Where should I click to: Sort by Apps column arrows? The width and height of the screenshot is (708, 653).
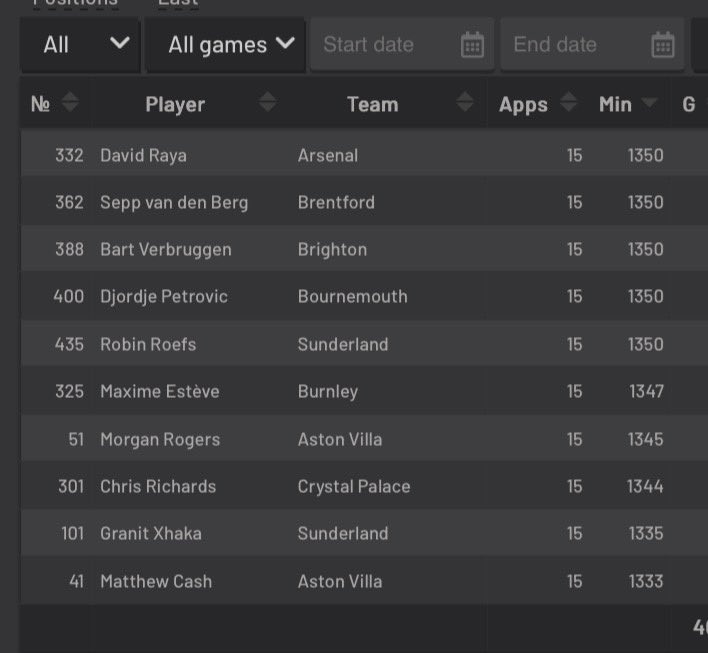[568, 102]
